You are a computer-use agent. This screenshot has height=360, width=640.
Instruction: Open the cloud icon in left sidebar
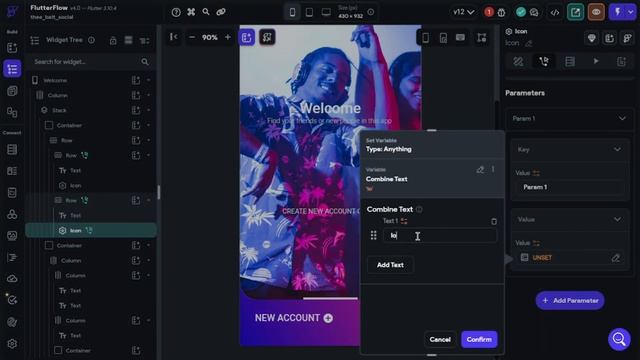click(12, 279)
